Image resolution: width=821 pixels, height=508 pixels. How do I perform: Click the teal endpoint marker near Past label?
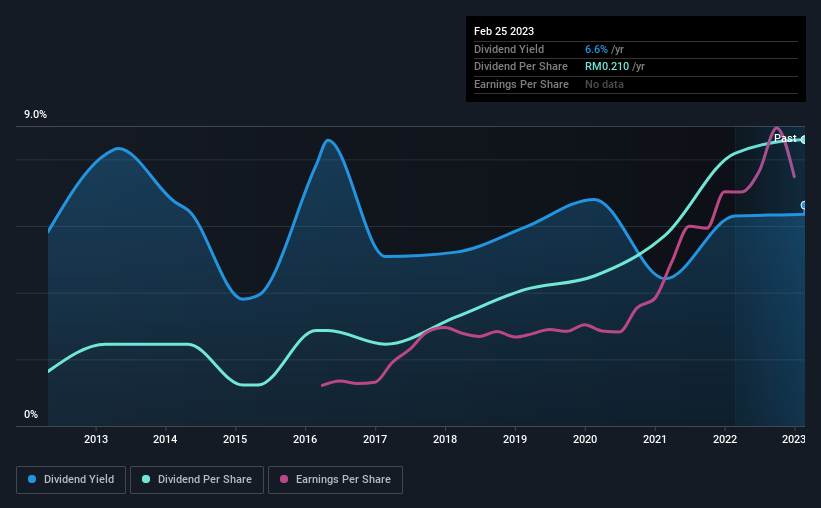tap(803, 140)
